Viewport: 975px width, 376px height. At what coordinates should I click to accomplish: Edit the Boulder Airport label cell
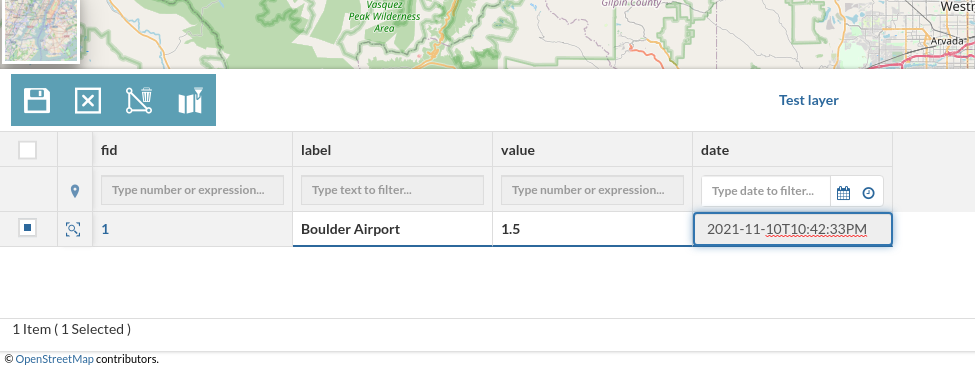coord(392,229)
